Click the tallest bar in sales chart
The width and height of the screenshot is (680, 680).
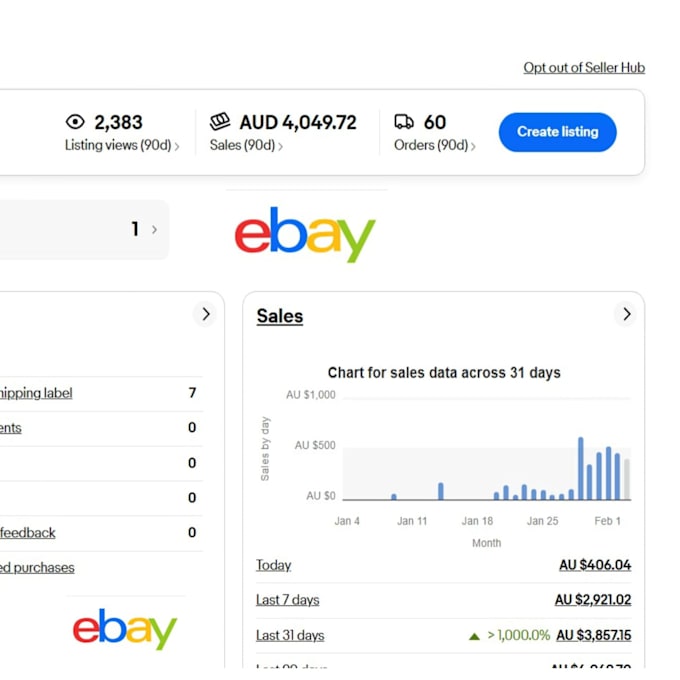pyautogui.click(x=581, y=469)
